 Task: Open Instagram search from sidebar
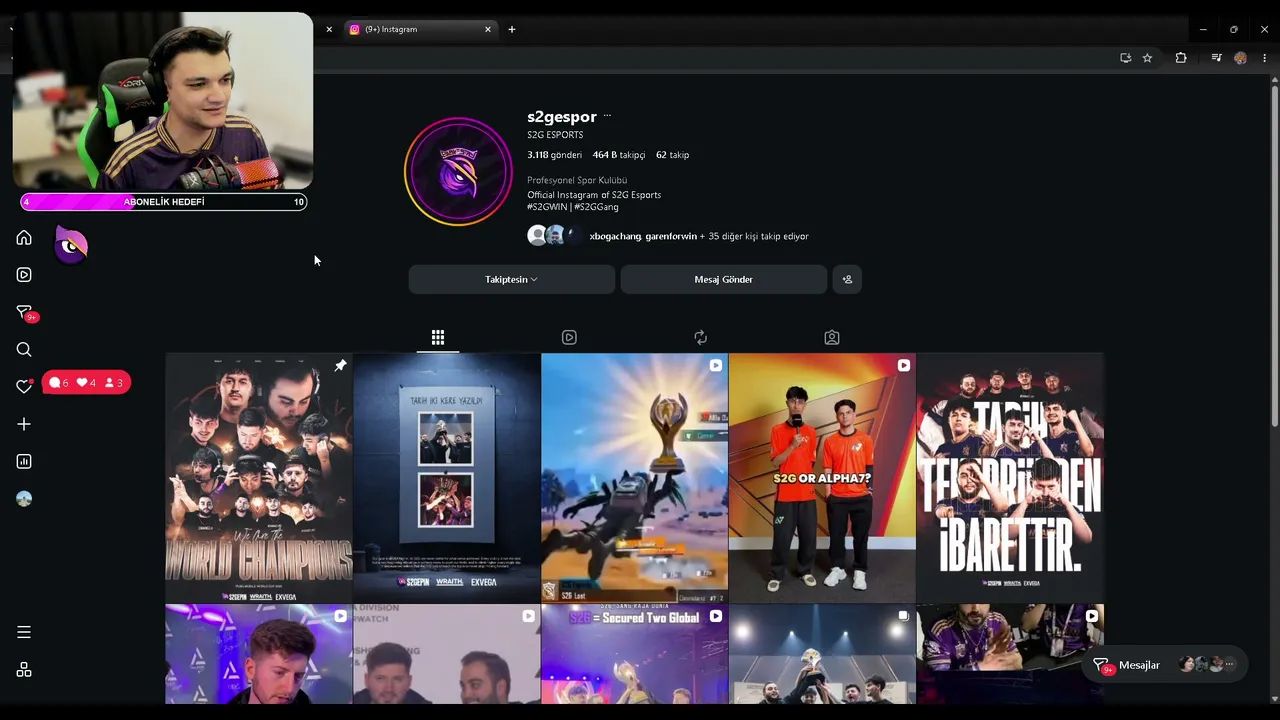tap(24, 350)
